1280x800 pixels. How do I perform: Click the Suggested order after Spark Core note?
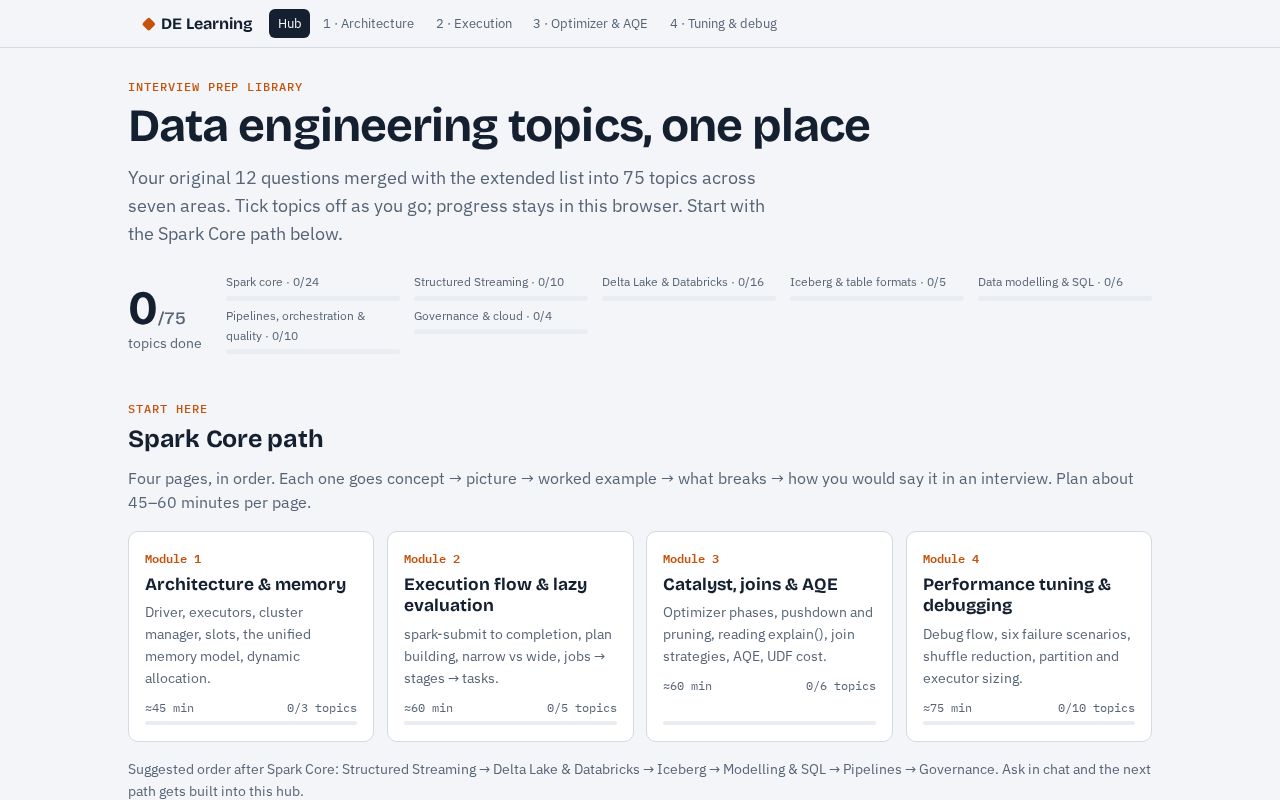(639, 780)
